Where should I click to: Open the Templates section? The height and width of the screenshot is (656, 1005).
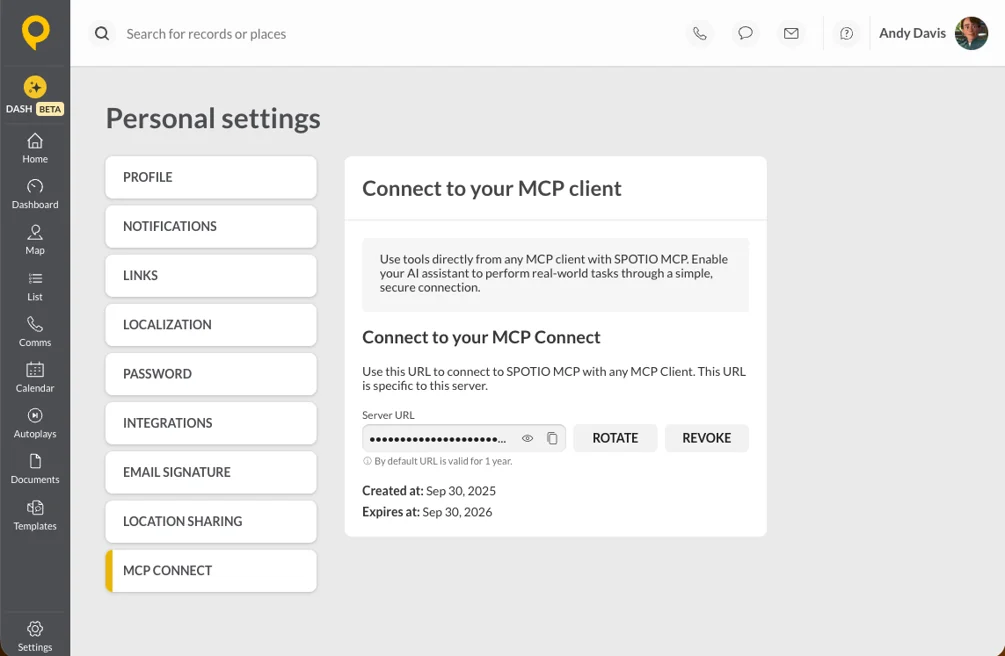[x=35, y=516]
